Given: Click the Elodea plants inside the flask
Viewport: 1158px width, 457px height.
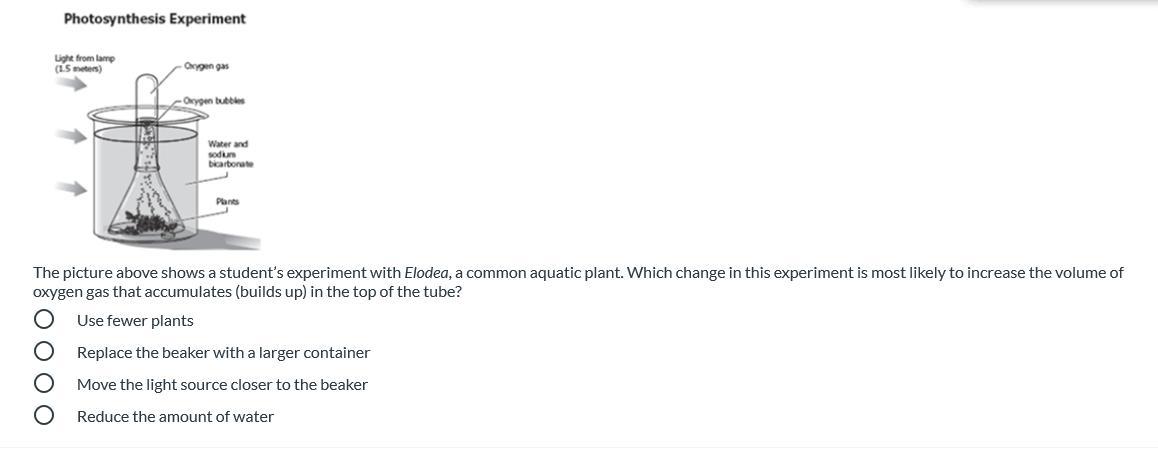Looking at the screenshot, I should (149, 224).
